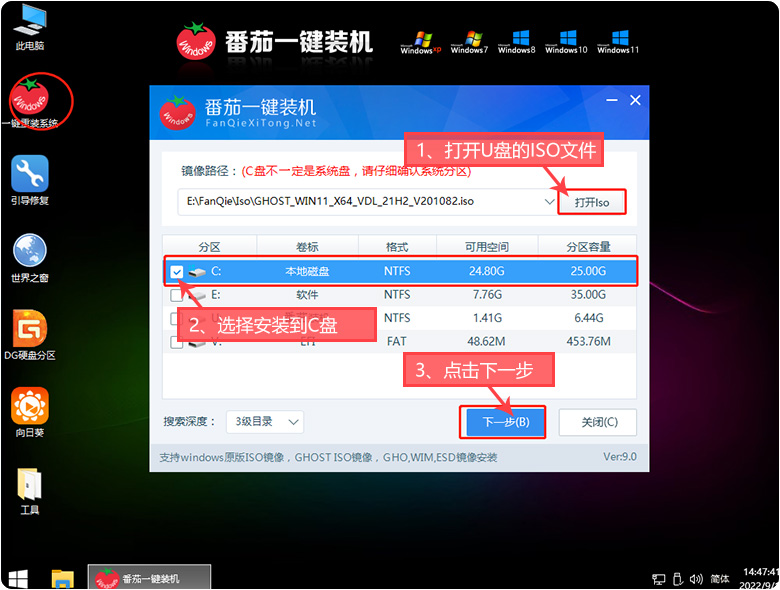Close the 番茄一键装机 dialog with X

tap(635, 100)
